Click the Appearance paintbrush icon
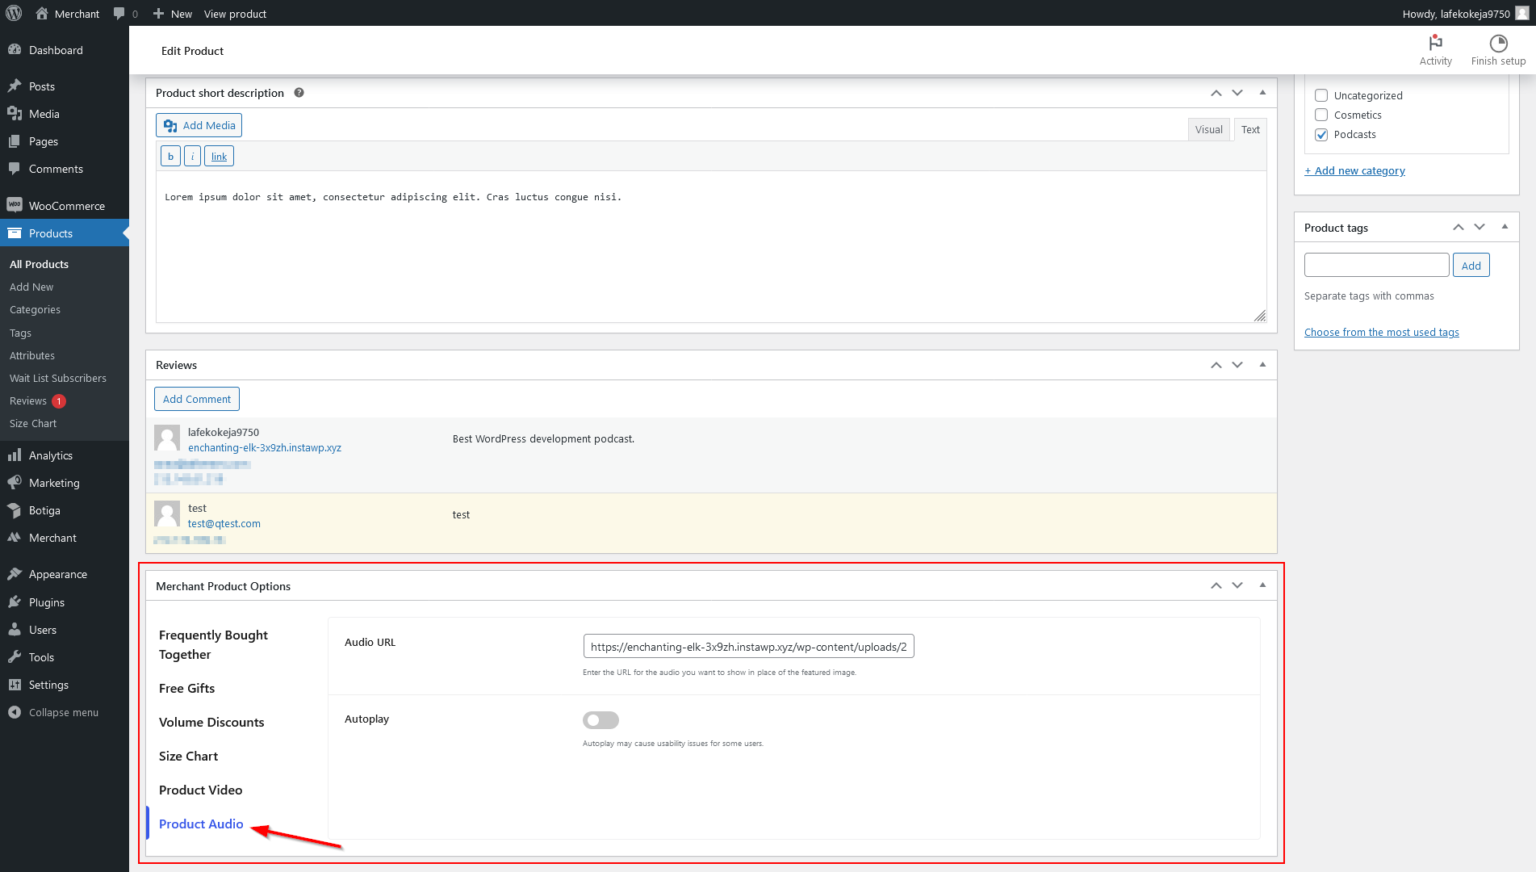 pyautogui.click(x=14, y=574)
